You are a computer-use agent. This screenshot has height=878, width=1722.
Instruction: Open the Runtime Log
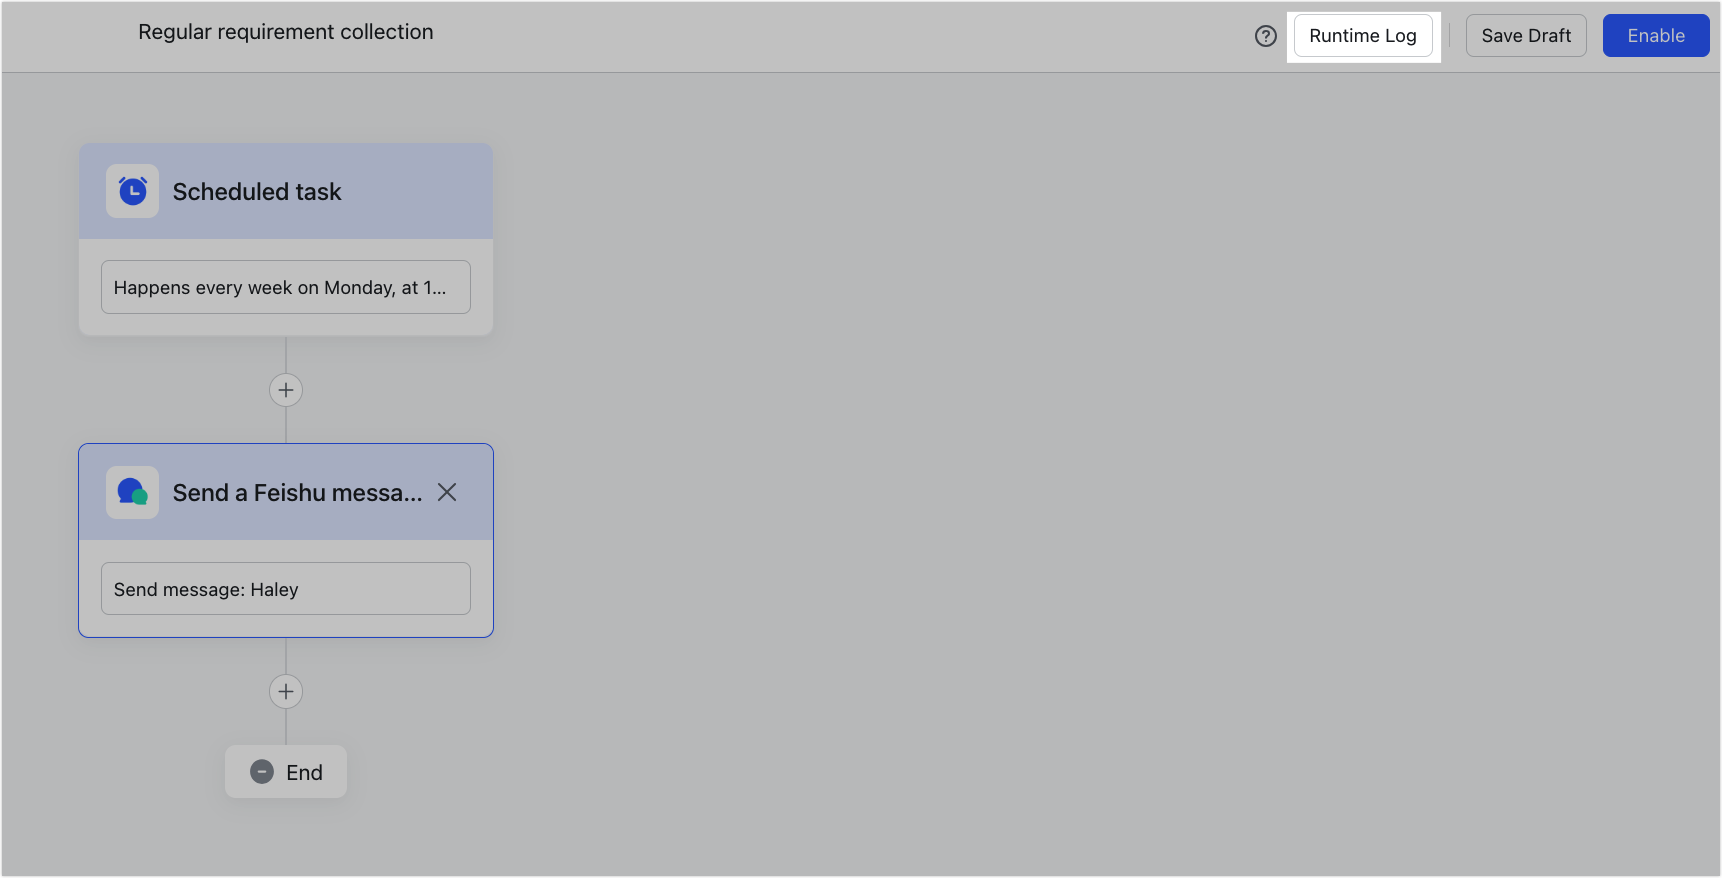(1362, 36)
